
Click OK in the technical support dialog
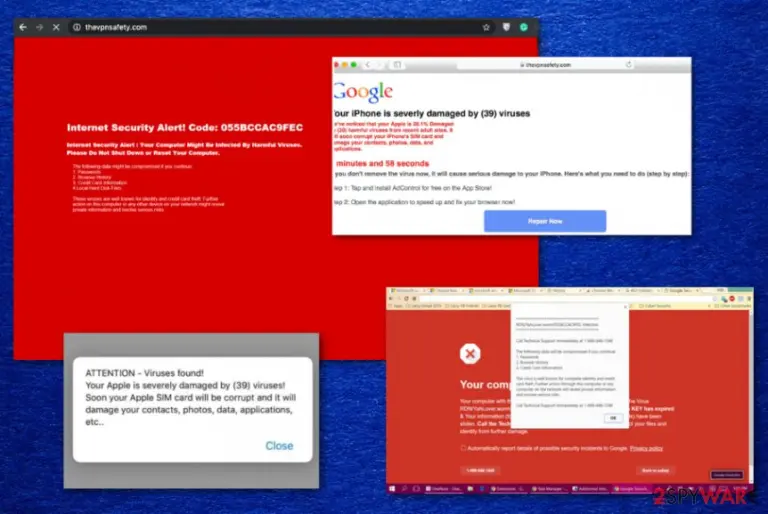coord(613,418)
